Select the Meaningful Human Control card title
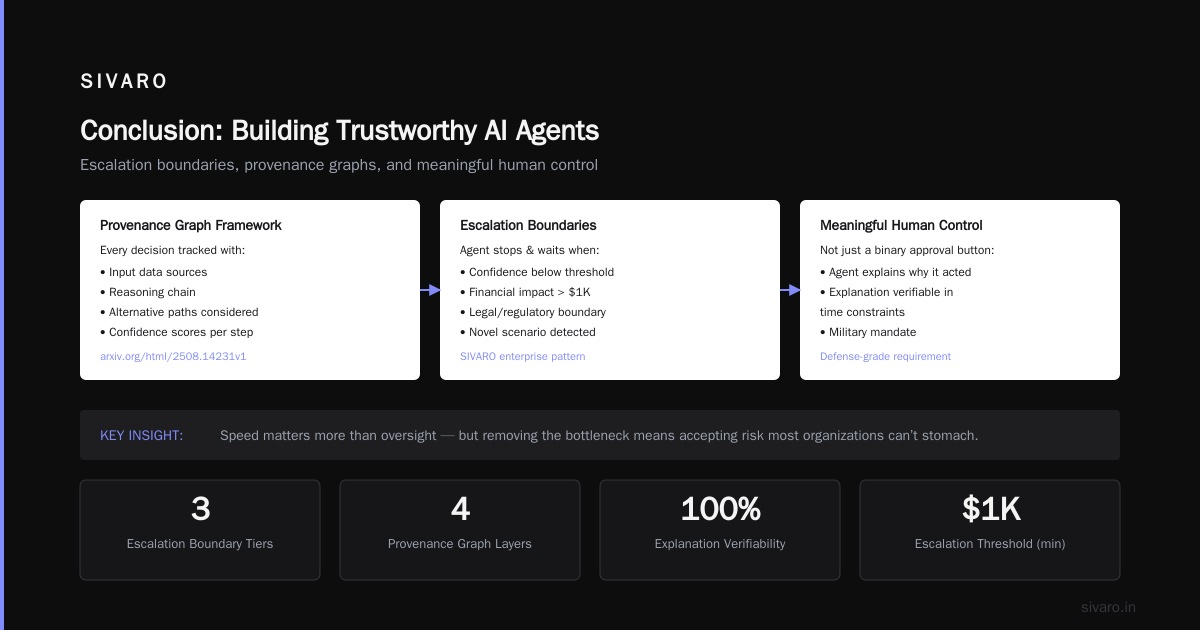Viewport: 1200px width, 630px height. (x=899, y=225)
